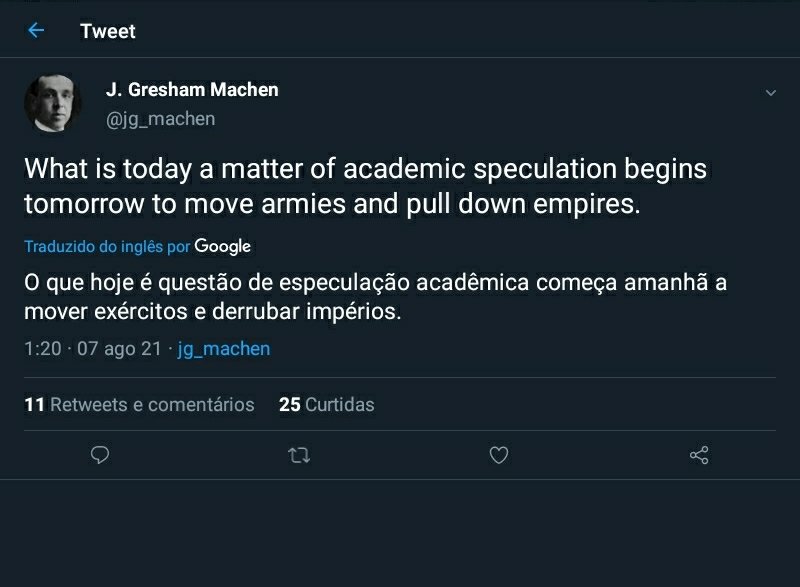
Task: Click the reply speech bubble icon
Action: 100,456
